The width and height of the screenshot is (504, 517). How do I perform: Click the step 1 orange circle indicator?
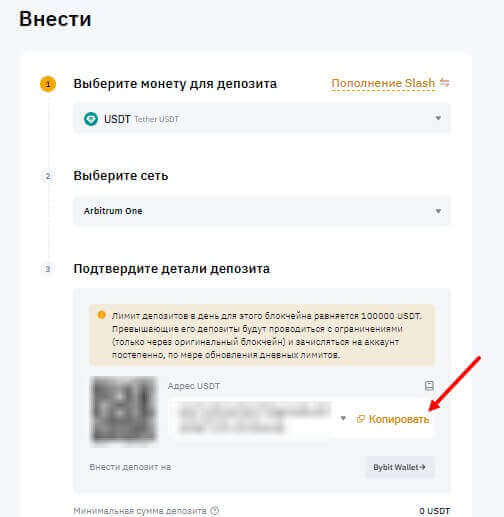48,84
